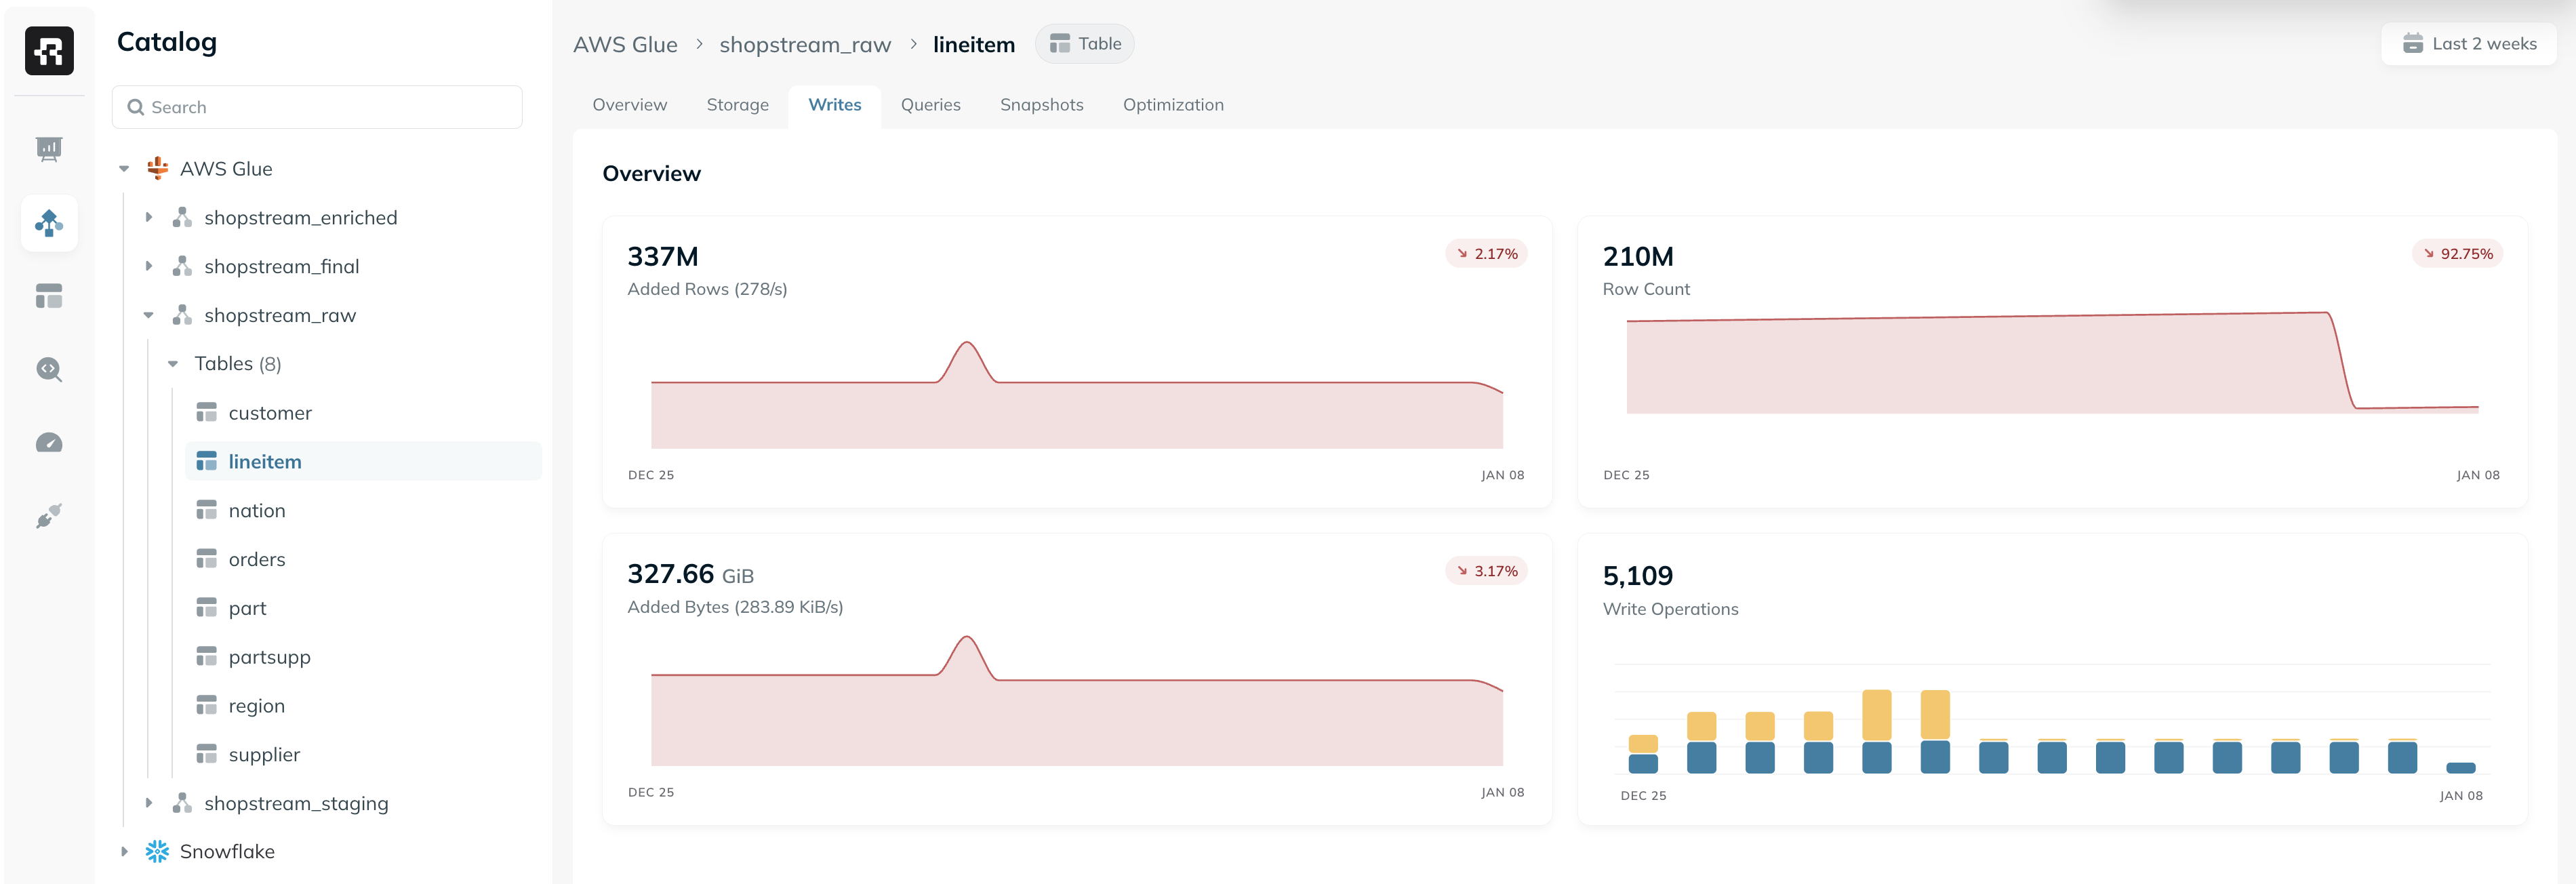The width and height of the screenshot is (2576, 884).
Task: Collapse the Tables (8) group
Action: [x=173, y=364]
